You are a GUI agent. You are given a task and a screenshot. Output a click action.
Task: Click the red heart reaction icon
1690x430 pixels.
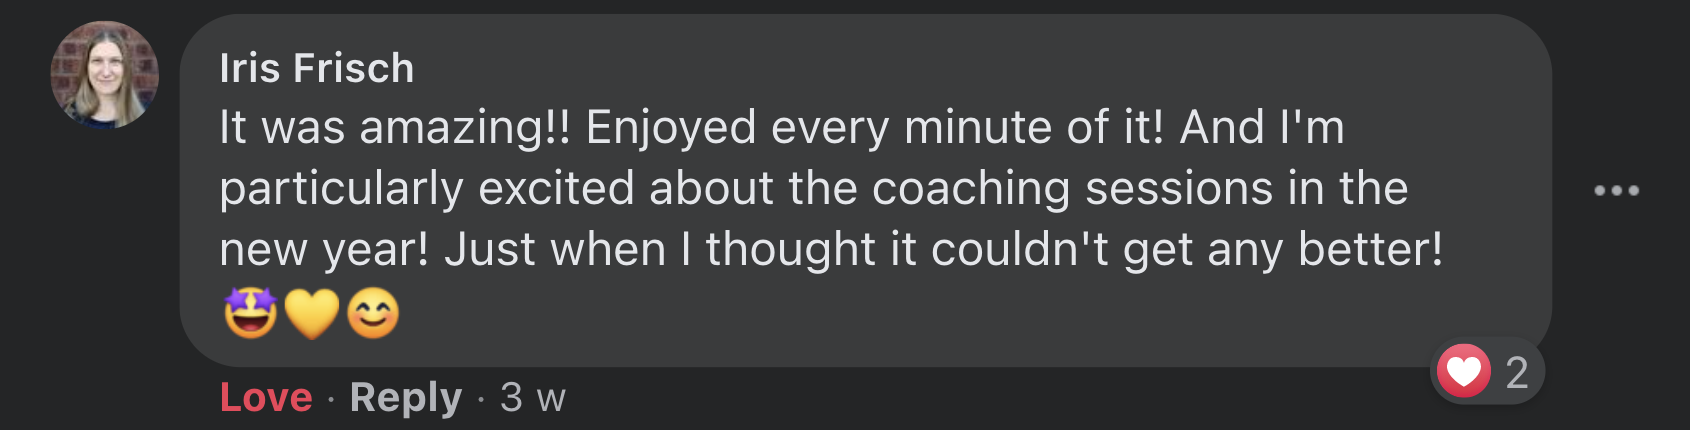1464,371
